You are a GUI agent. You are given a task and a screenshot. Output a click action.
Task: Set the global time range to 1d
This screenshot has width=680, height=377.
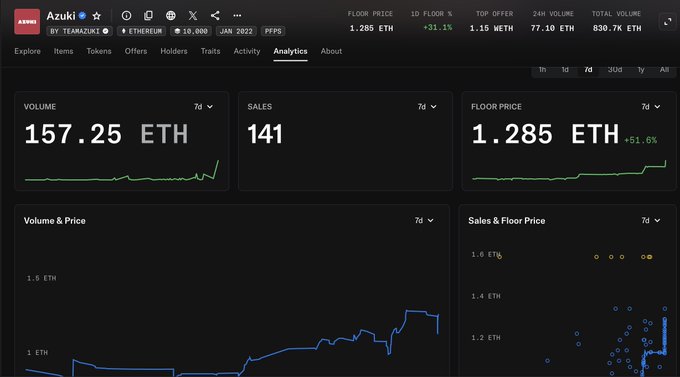565,70
